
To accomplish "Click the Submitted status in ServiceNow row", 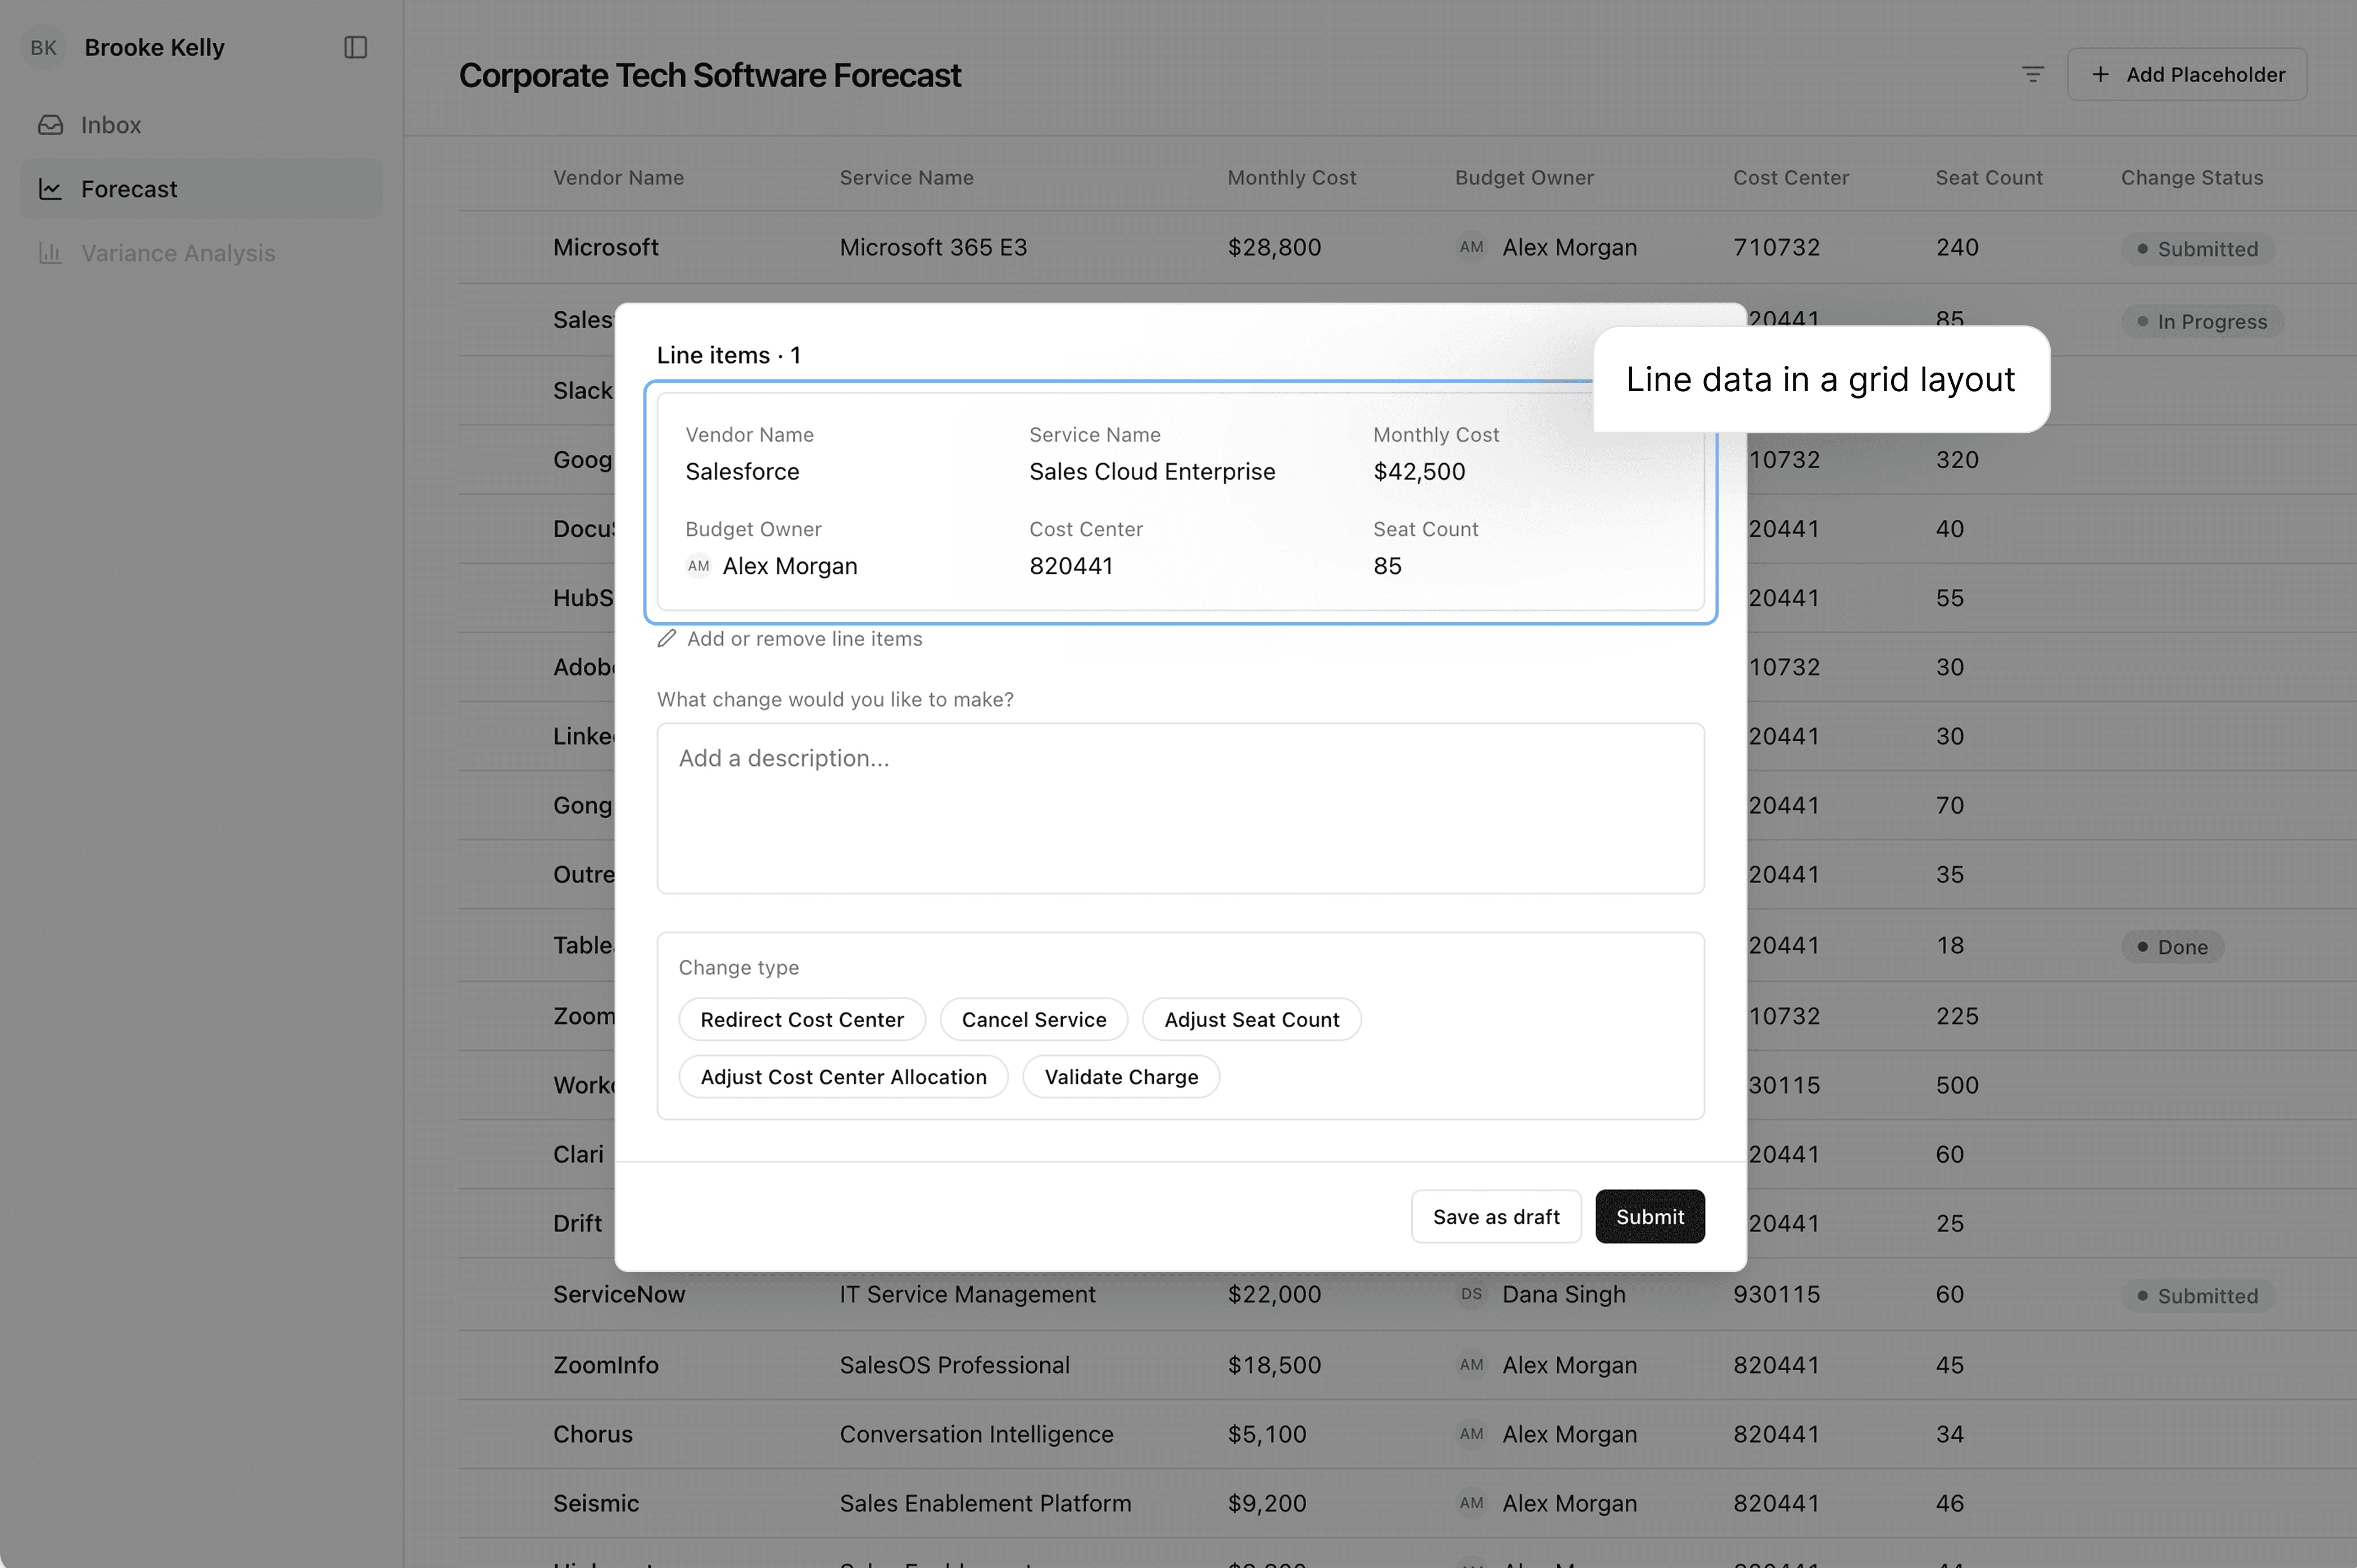I will 2198,1296.
